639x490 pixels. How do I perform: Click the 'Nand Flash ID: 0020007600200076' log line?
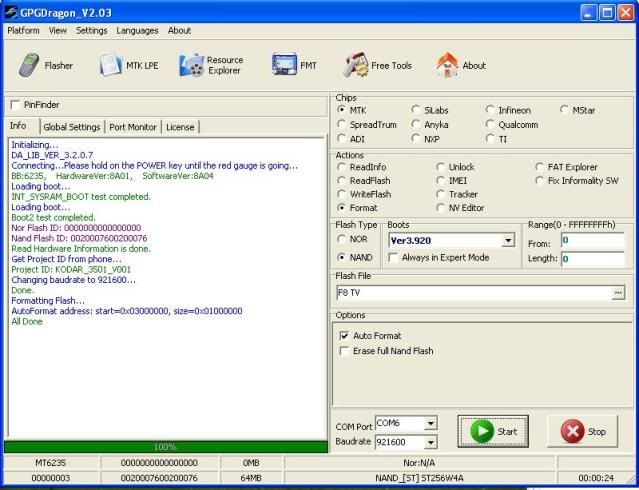(79, 238)
